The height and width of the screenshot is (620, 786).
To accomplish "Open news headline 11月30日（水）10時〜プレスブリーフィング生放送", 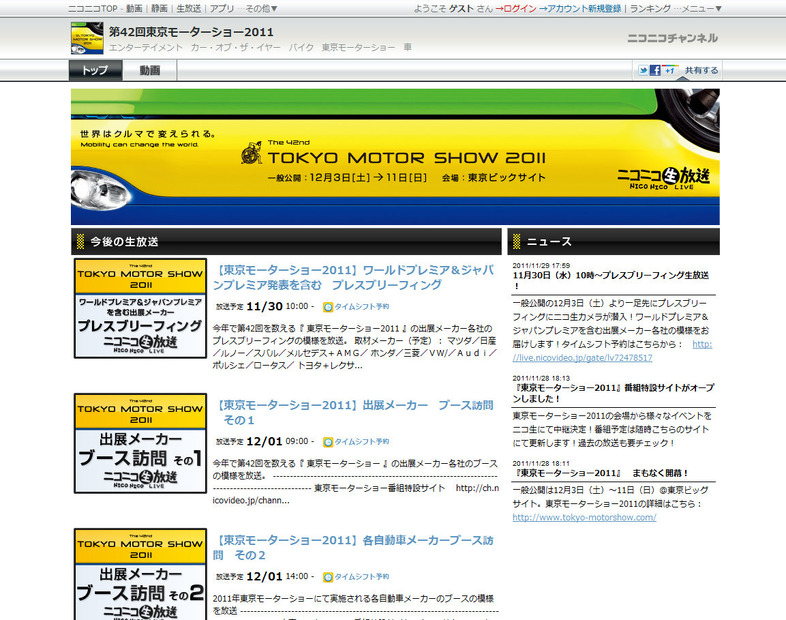I will click(611, 281).
